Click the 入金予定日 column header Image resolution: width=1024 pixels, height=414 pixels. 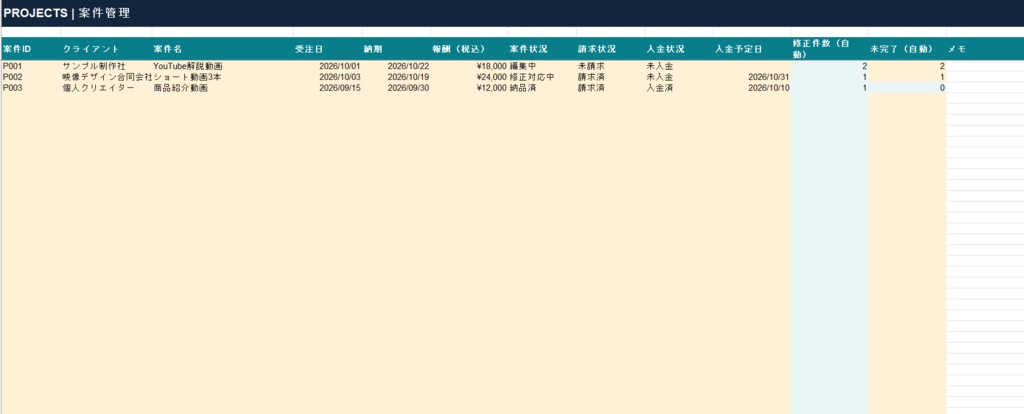[x=752, y=49]
